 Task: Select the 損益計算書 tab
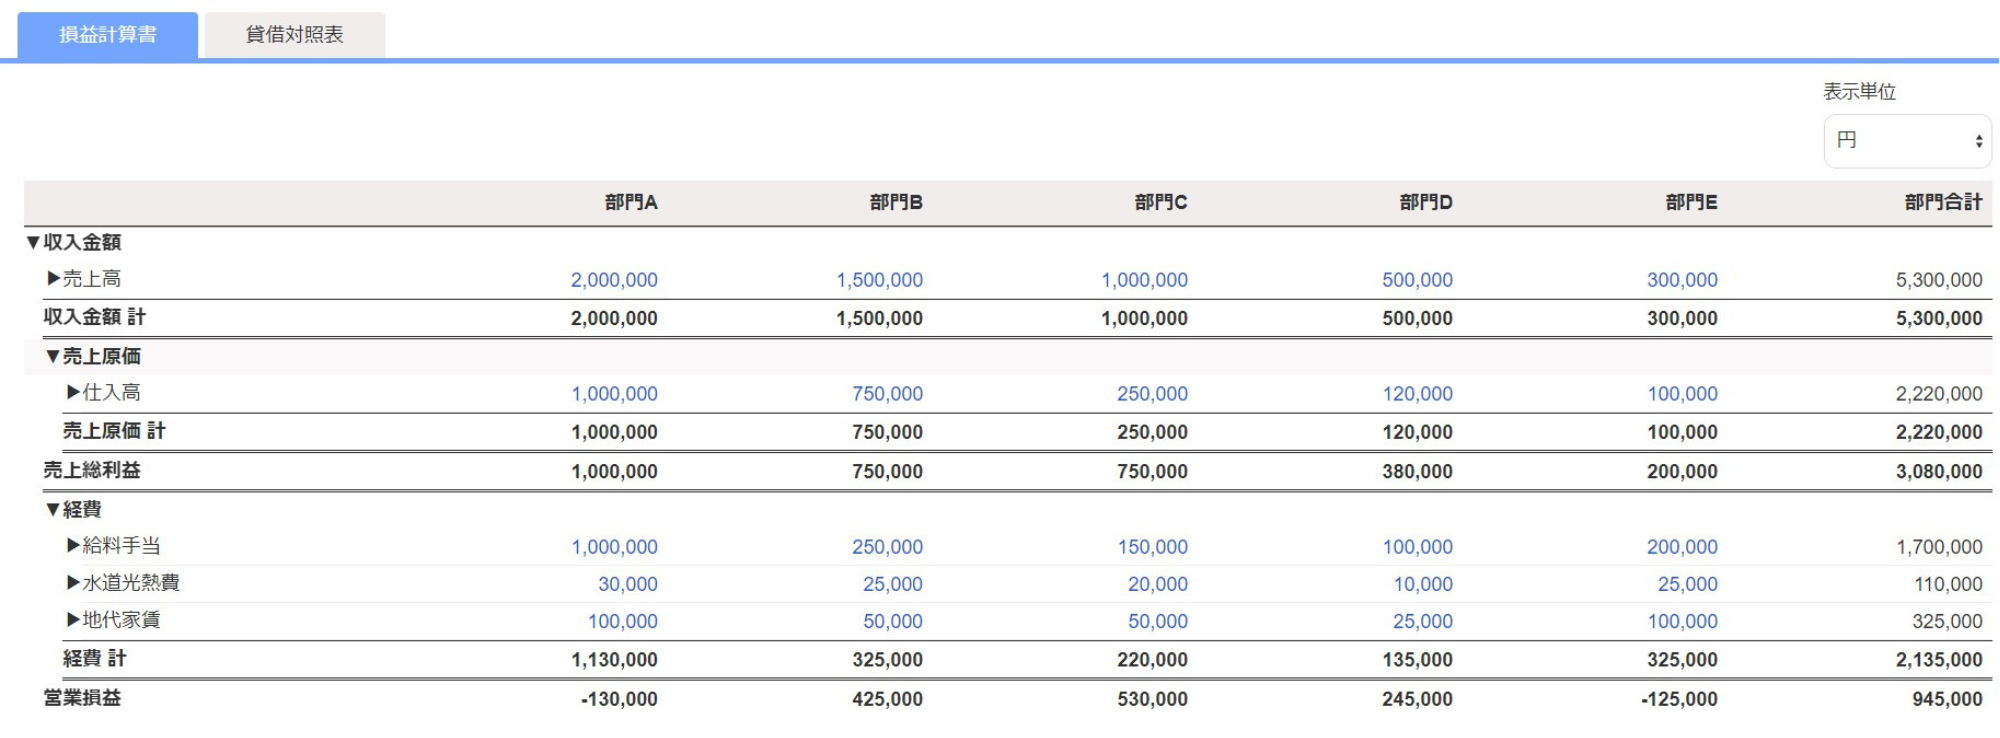pyautogui.click(x=108, y=35)
